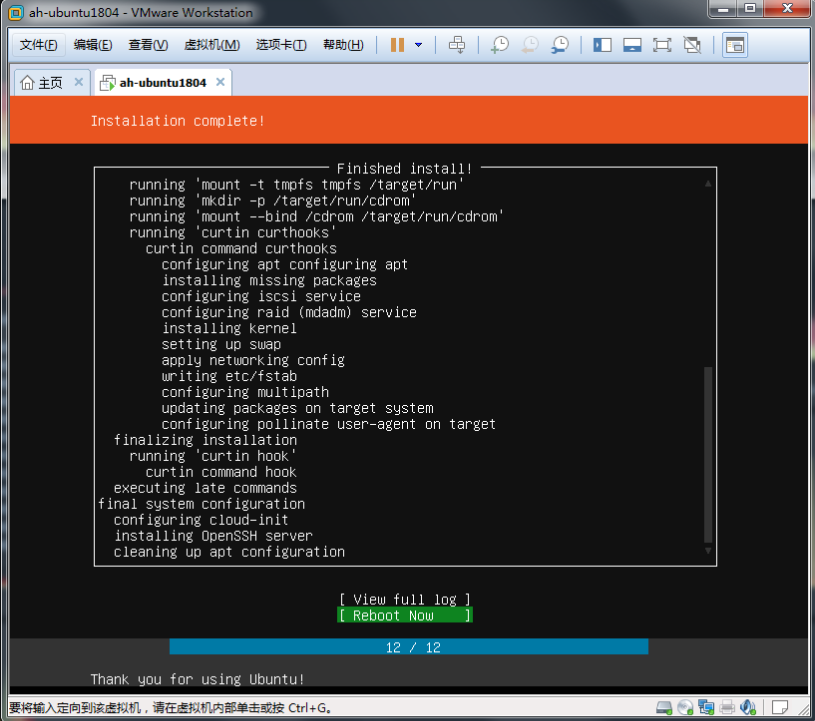Expand the power options dropdown arrow
Viewport: 815px width, 721px height.
pos(418,45)
